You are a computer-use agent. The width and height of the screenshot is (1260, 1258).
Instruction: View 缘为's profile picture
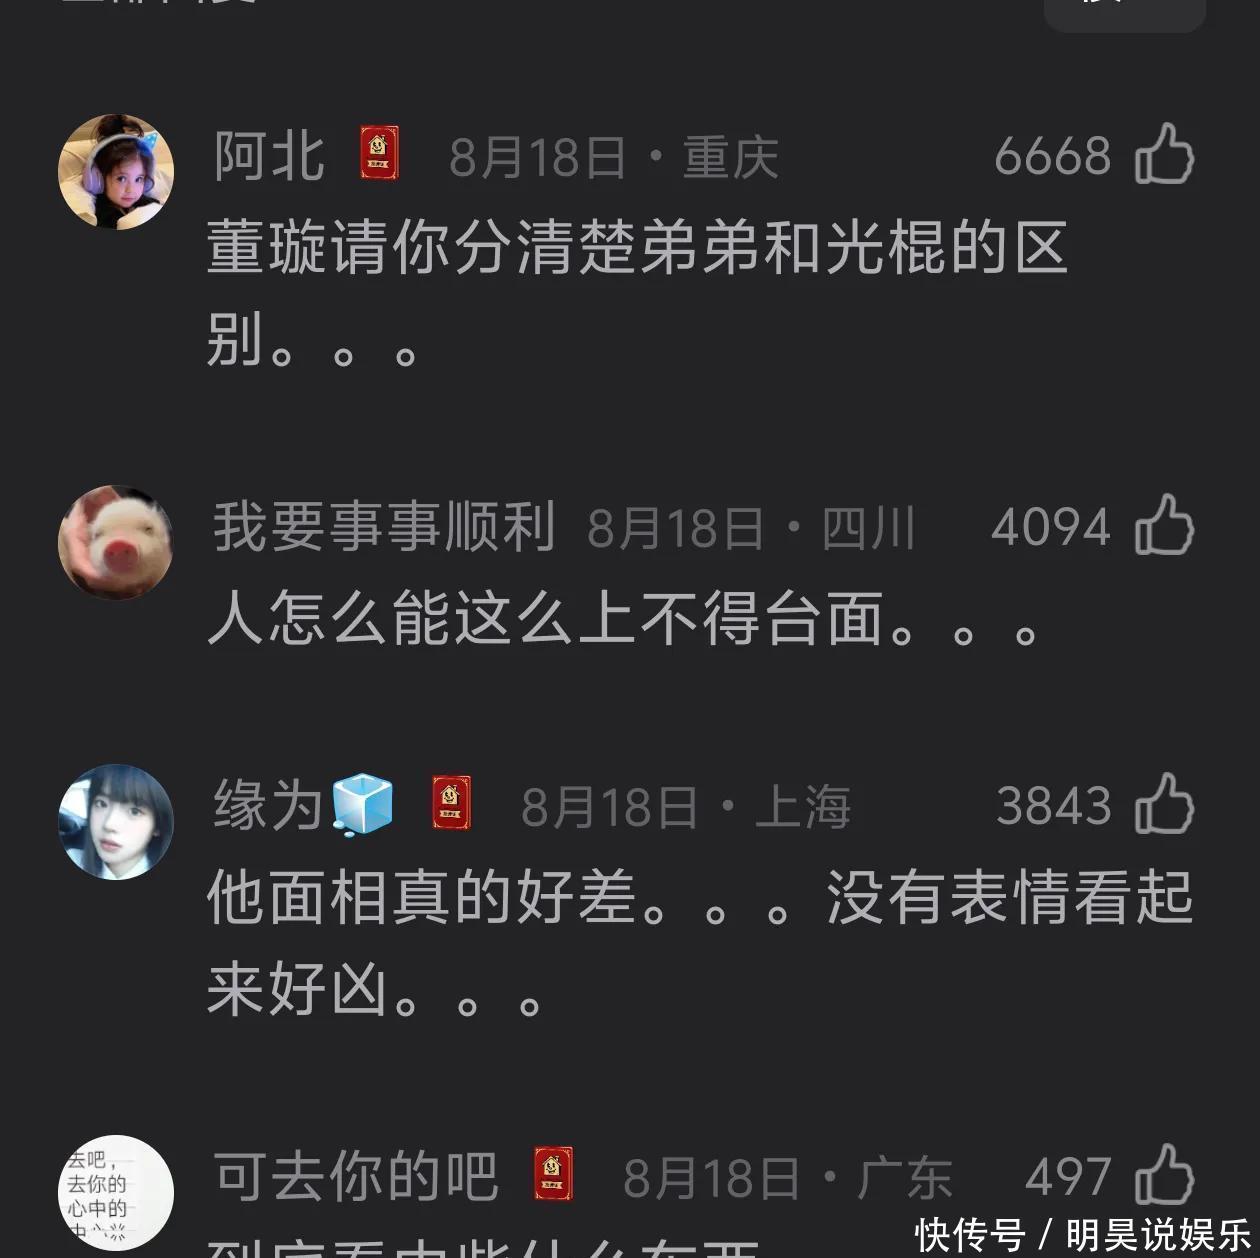pyautogui.click(x=116, y=822)
